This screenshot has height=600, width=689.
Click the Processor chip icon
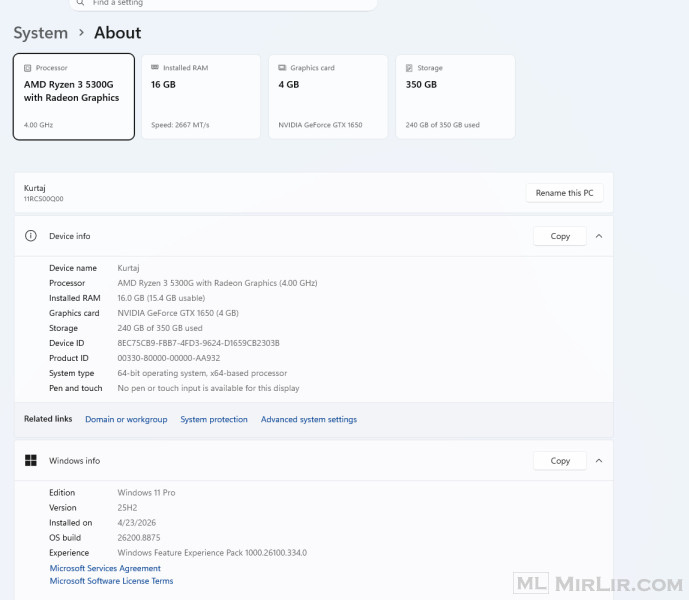[x=27, y=68]
